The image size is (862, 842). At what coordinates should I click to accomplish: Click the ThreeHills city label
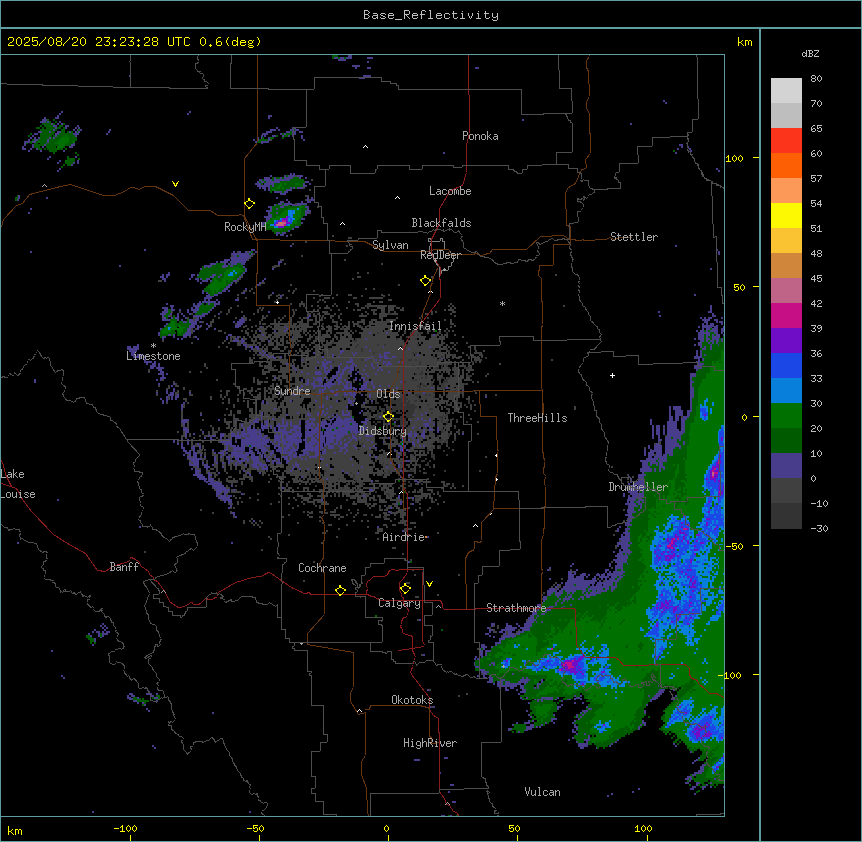pos(537,418)
